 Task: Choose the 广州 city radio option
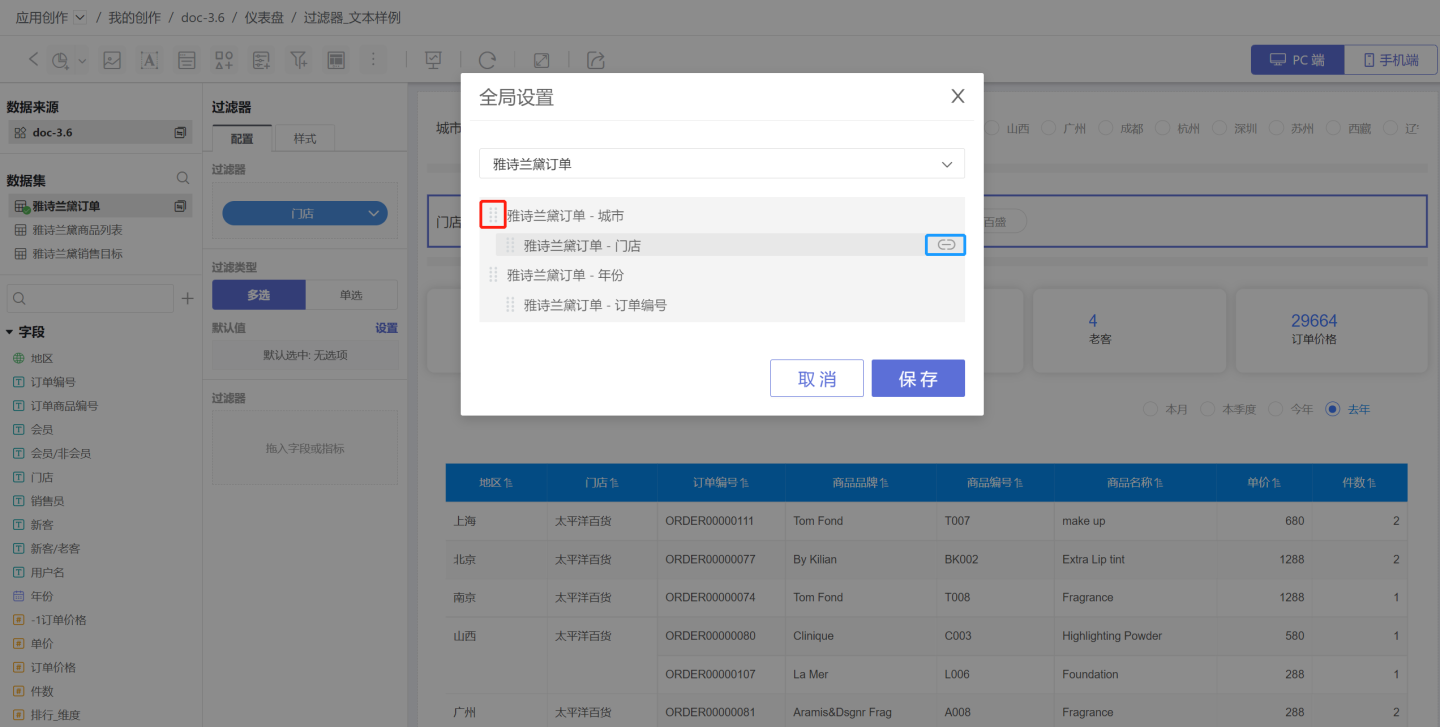click(1049, 128)
